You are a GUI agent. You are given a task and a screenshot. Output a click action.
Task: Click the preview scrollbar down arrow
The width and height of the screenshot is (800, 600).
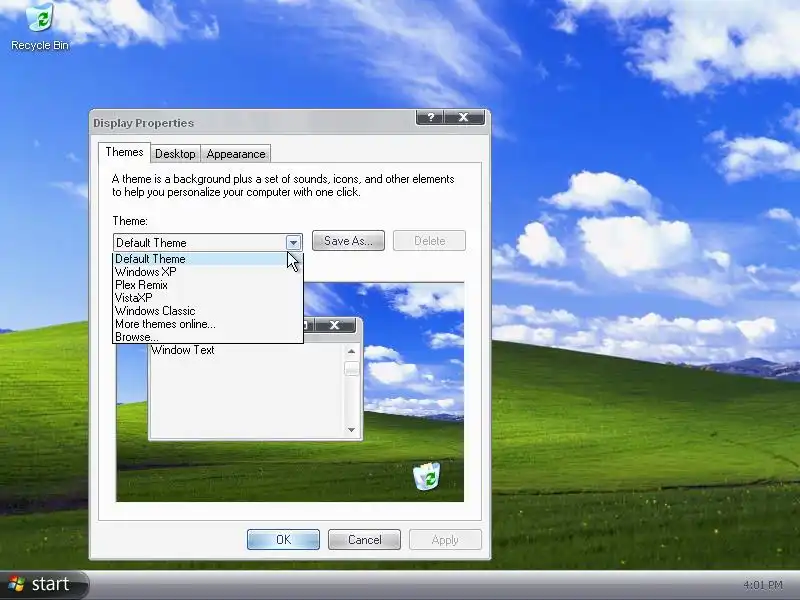(351, 430)
